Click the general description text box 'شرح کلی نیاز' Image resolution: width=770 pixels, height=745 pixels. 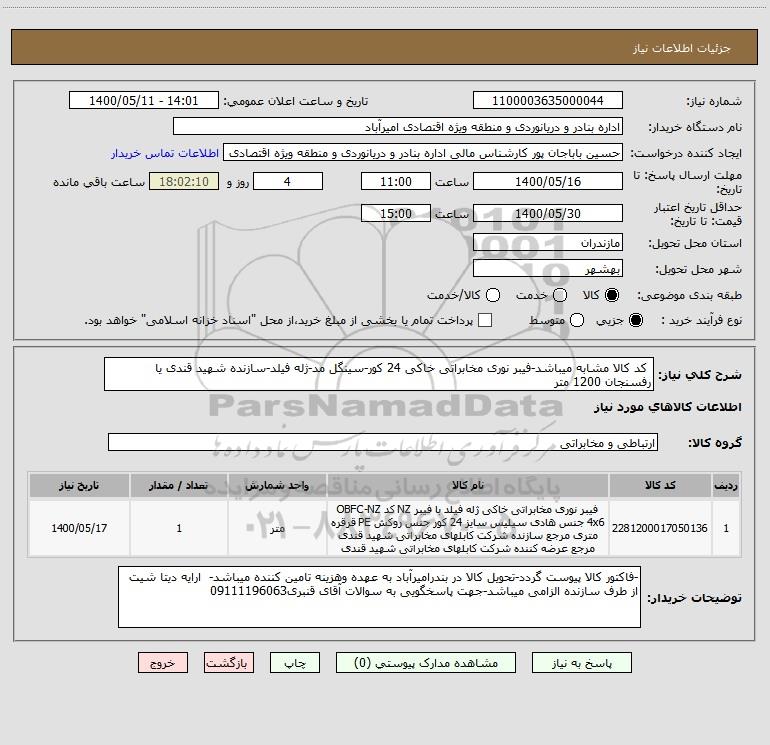(x=379, y=374)
